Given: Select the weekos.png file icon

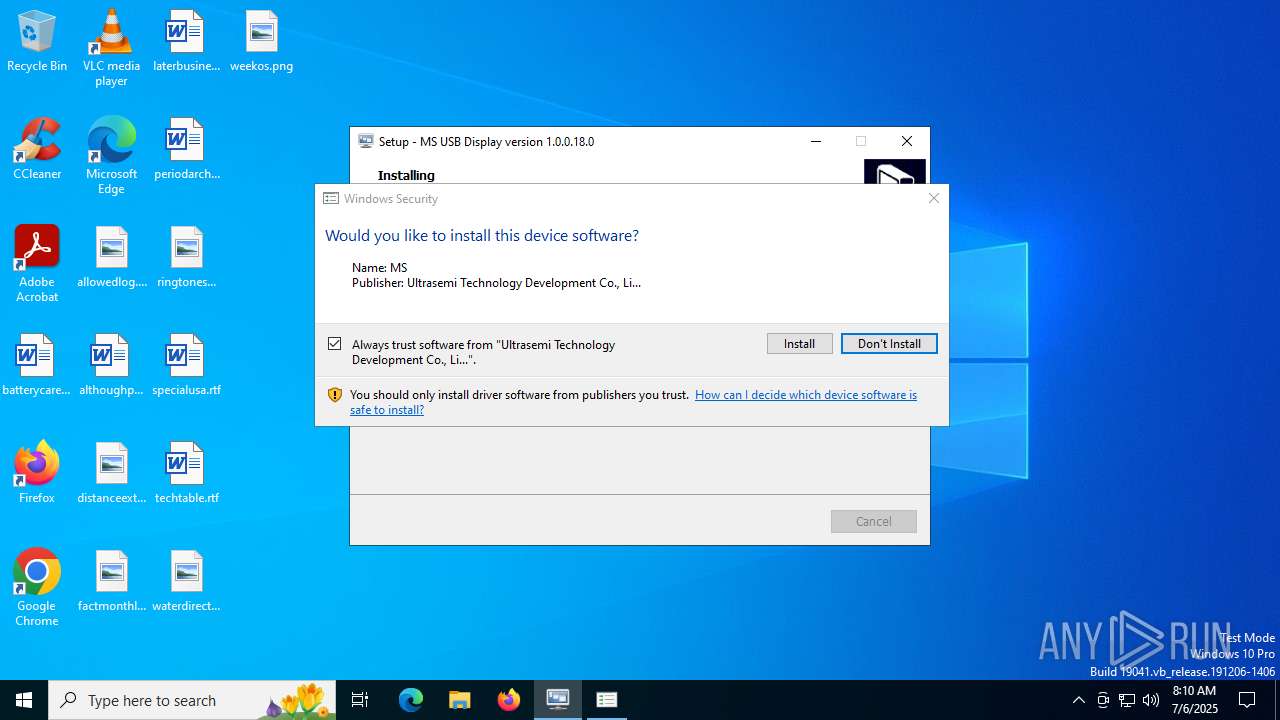Looking at the screenshot, I should [x=261, y=42].
